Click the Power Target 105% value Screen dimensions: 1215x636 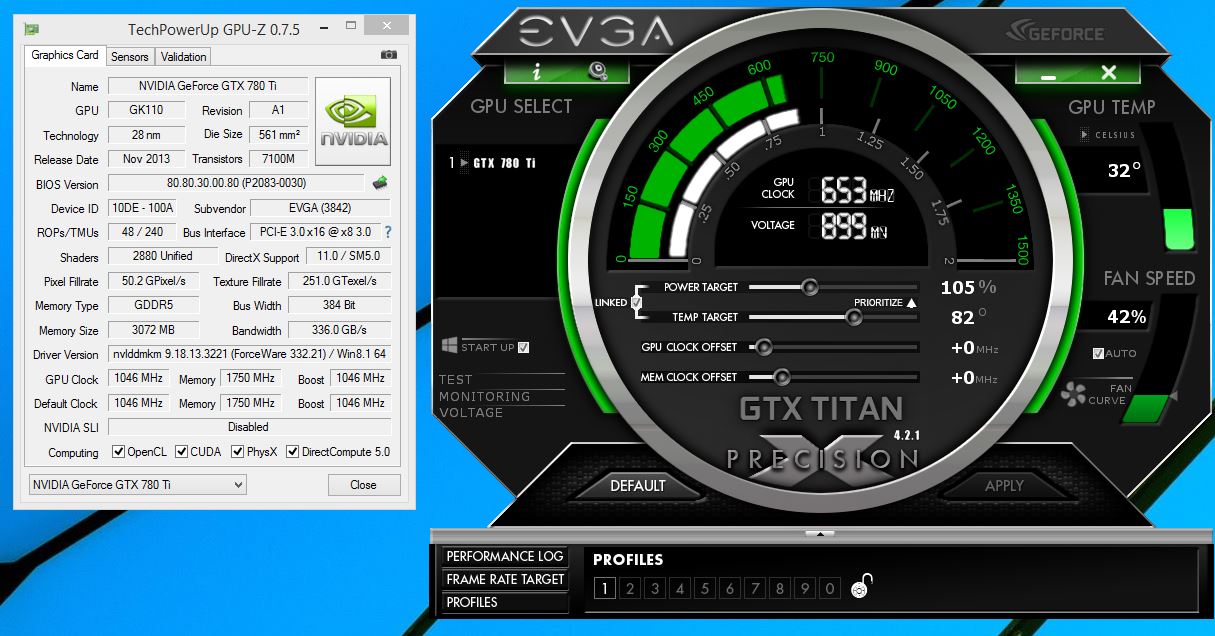coord(968,287)
